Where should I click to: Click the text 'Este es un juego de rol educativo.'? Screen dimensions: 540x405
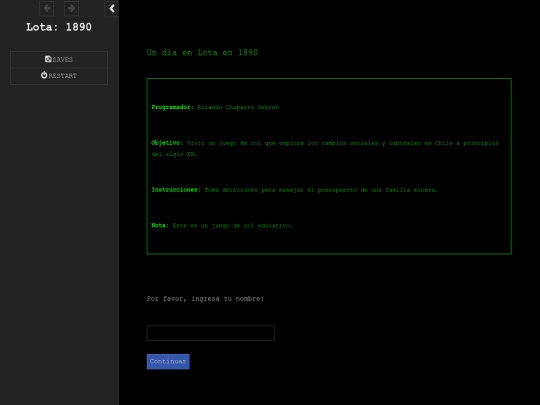(232, 226)
